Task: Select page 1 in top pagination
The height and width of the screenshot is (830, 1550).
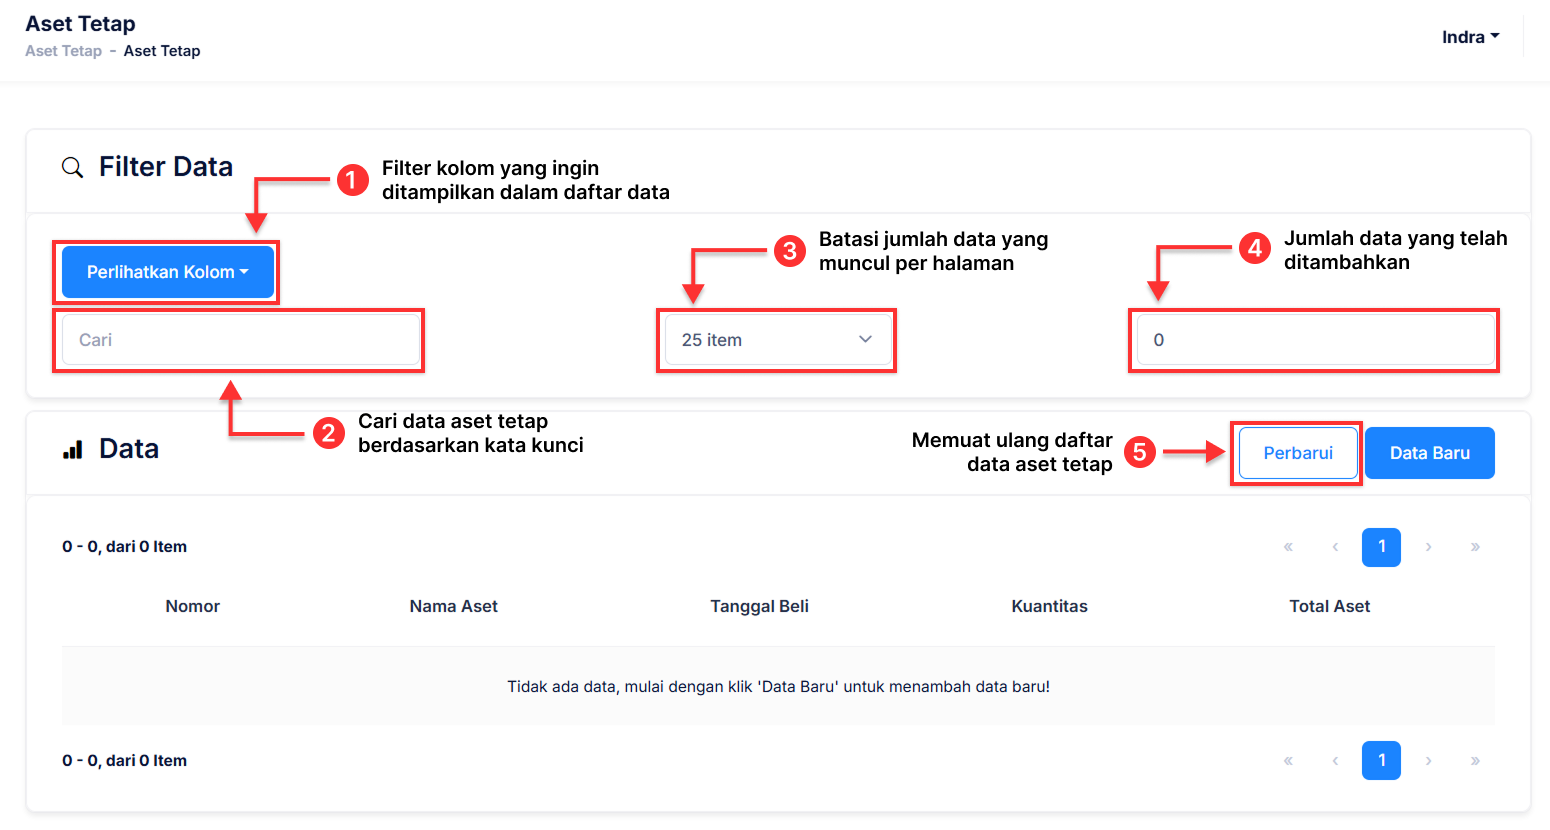Action: (x=1381, y=547)
